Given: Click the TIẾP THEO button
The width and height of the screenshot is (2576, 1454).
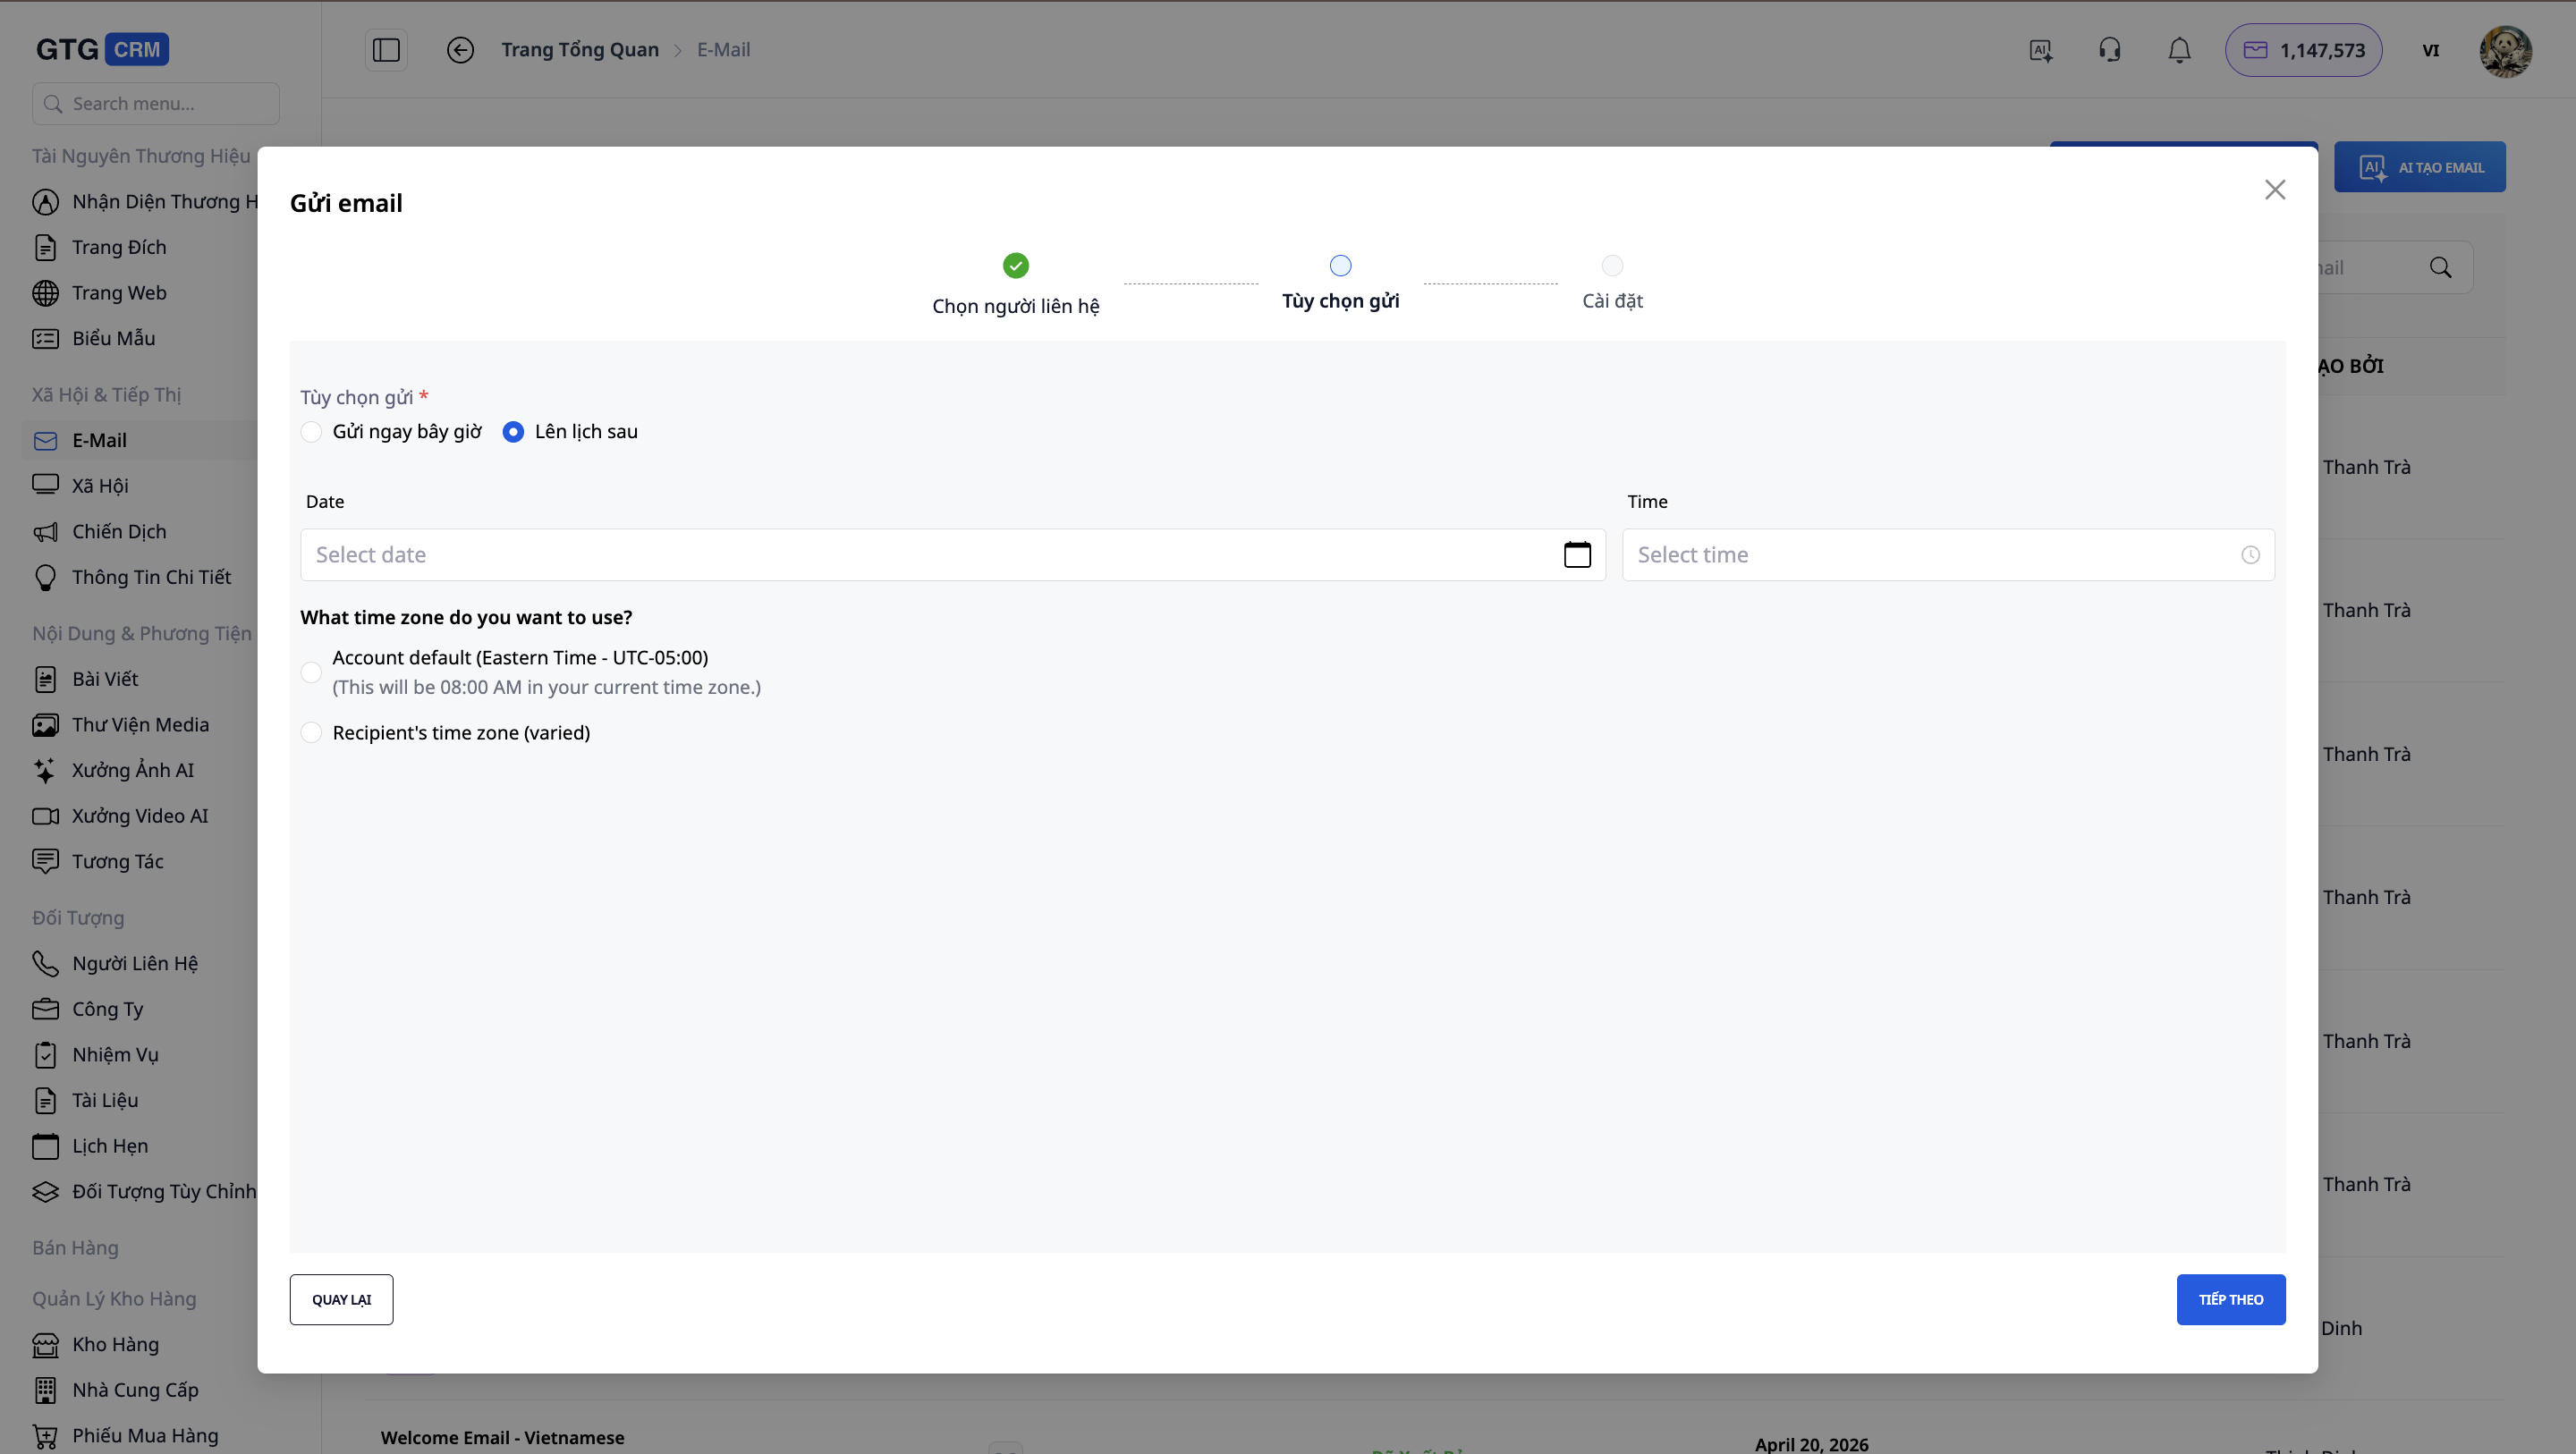Looking at the screenshot, I should click(2231, 1299).
